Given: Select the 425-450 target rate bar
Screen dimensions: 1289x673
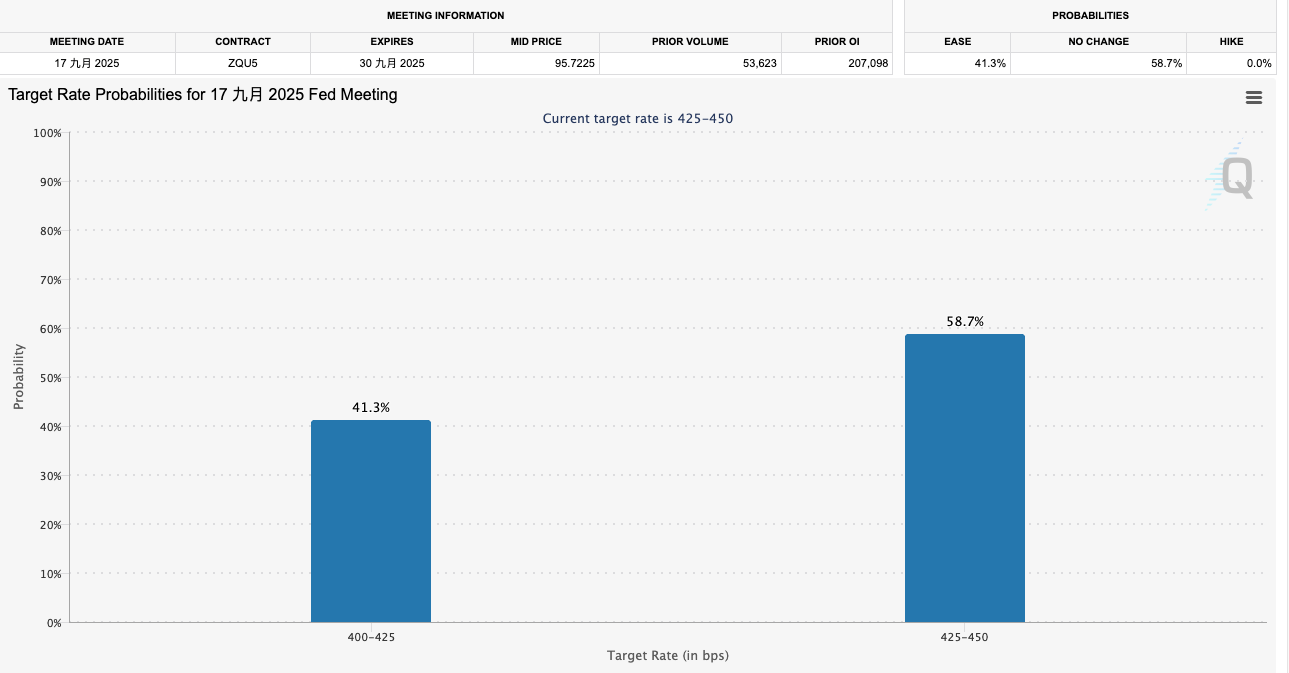Looking at the screenshot, I should tap(964, 478).
